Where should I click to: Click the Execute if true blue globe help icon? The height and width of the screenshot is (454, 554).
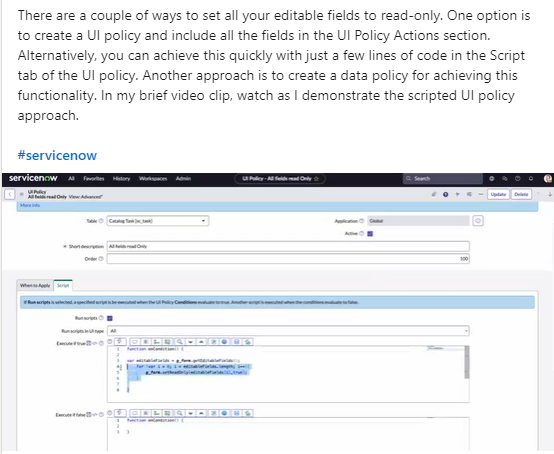(224, 342)
